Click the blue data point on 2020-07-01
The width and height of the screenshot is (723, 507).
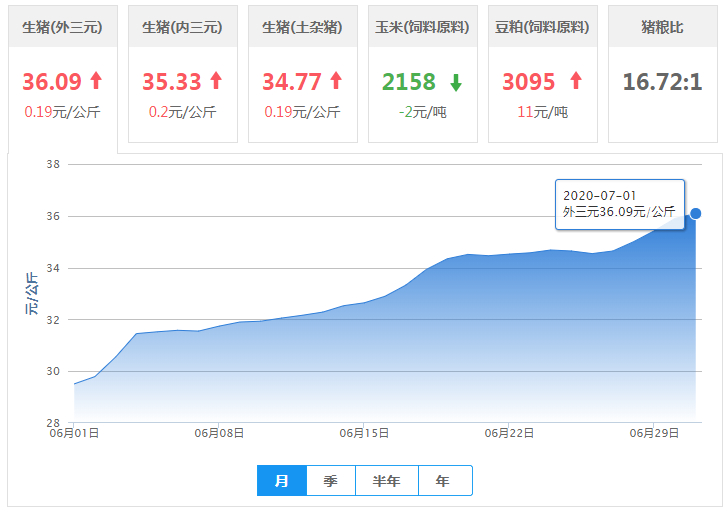[x=696, y=213]
